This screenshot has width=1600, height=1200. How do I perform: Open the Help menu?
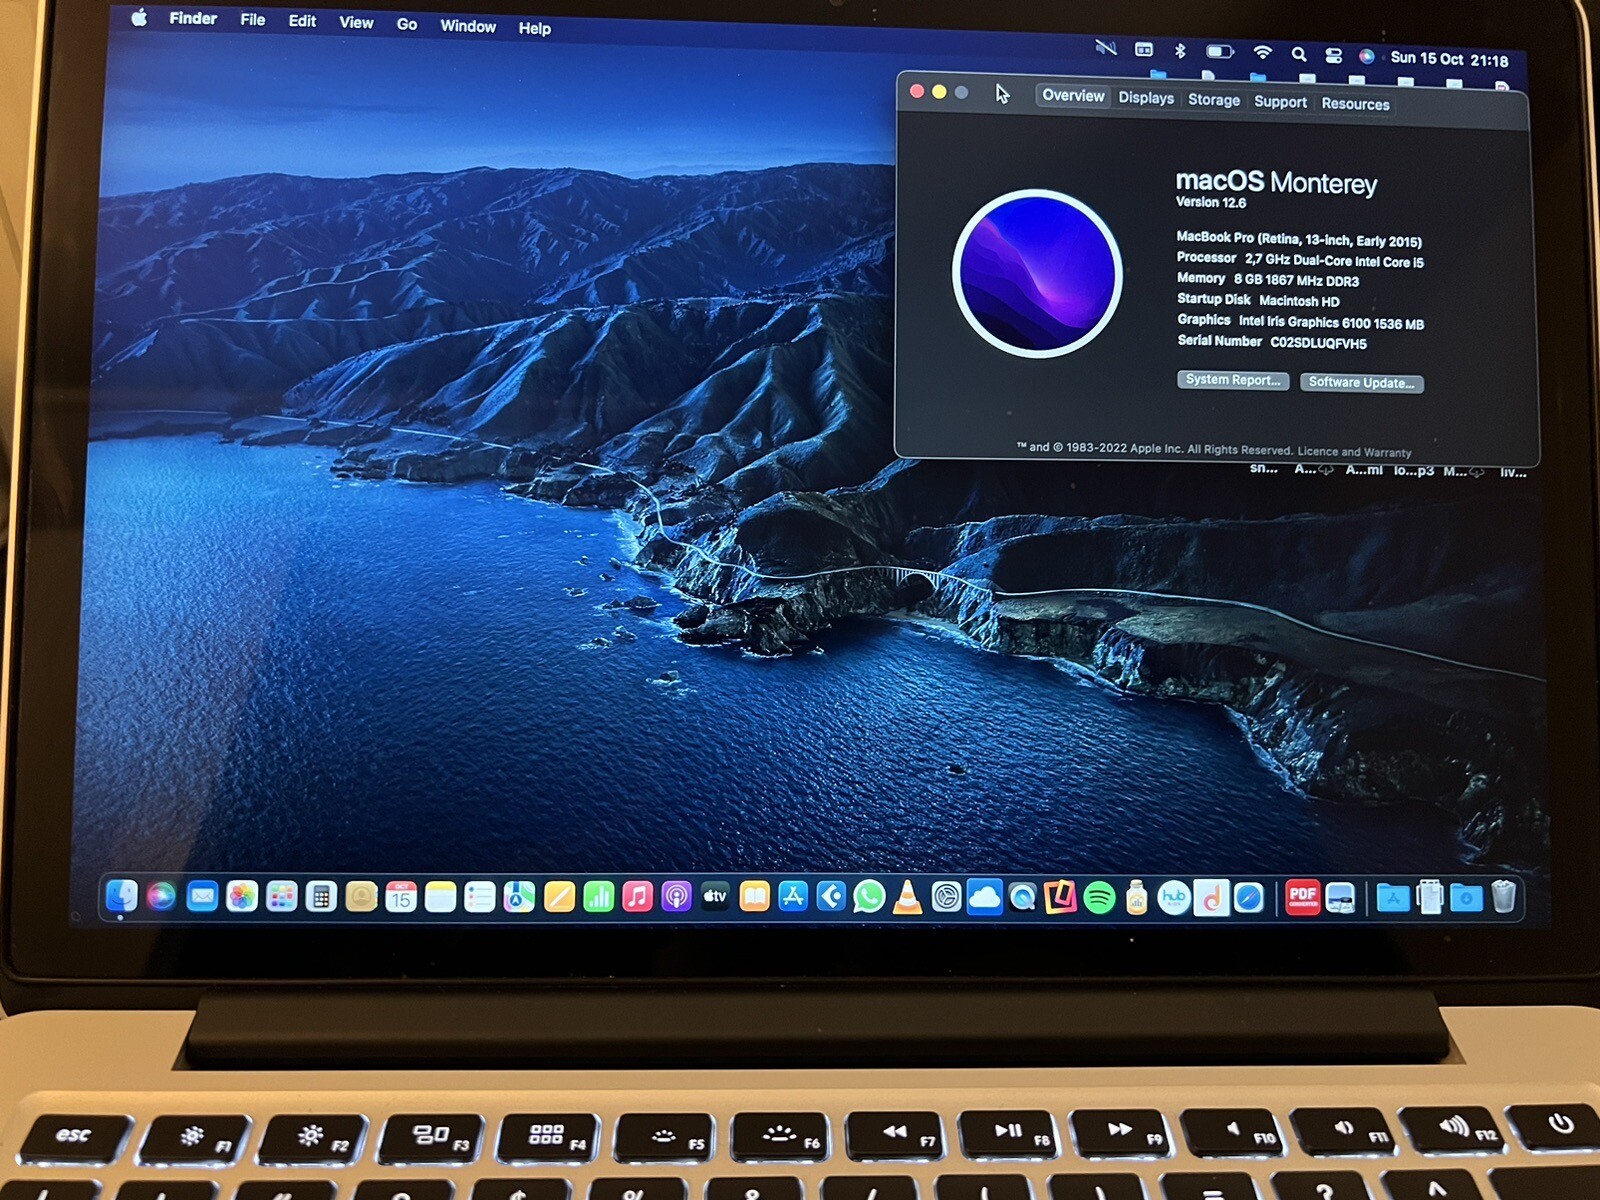click(535, 28)
